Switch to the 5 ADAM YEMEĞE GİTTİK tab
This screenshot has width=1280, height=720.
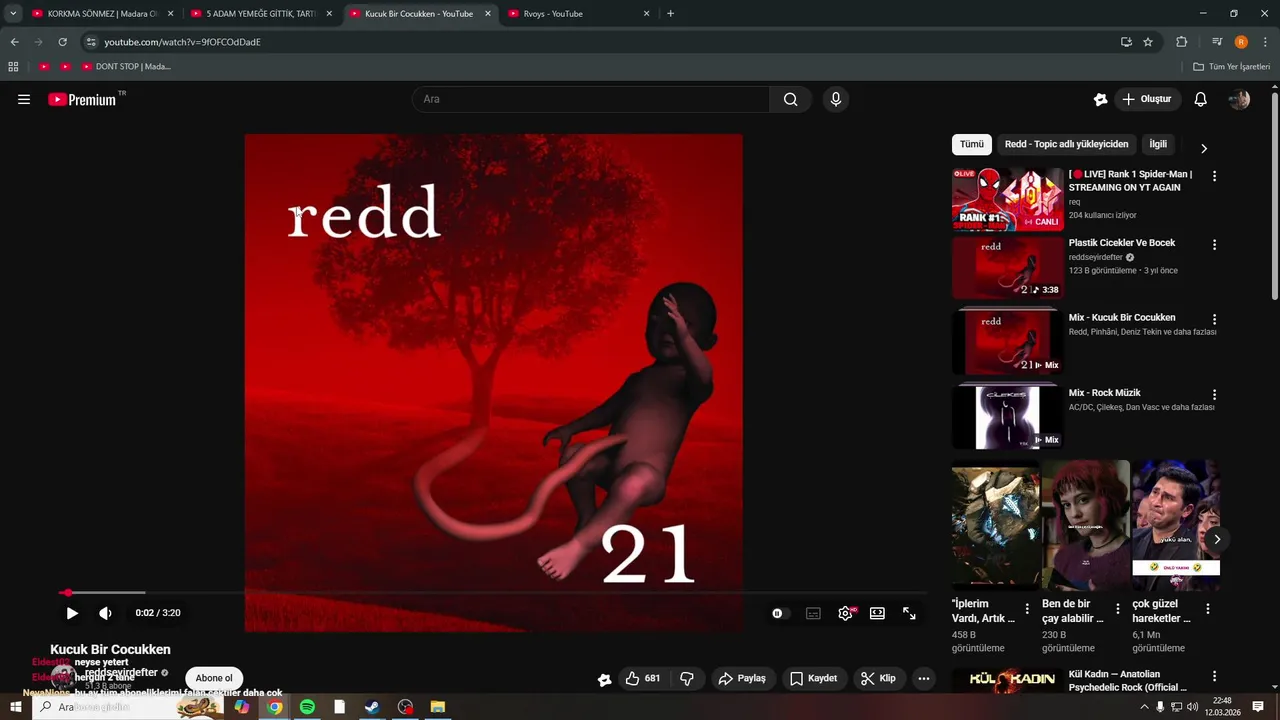coord(262,14)
